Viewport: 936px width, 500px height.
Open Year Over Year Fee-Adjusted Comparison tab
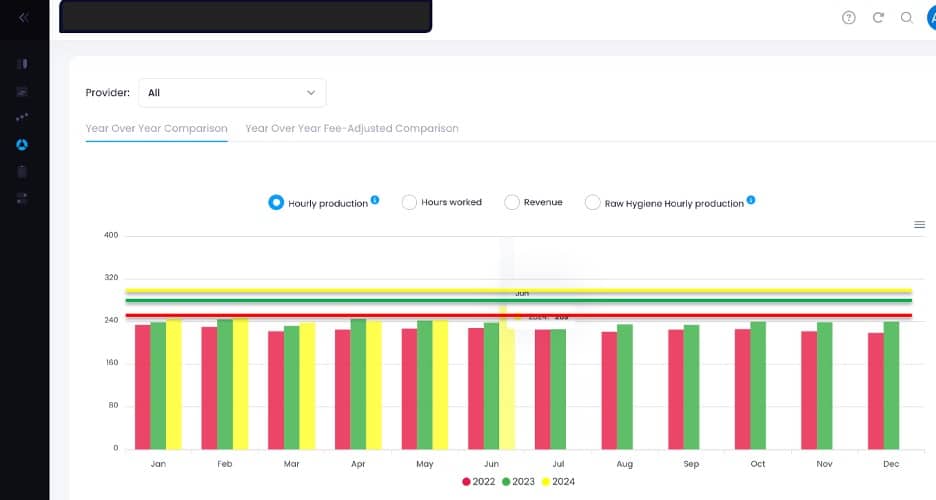[x=352, y=129]
